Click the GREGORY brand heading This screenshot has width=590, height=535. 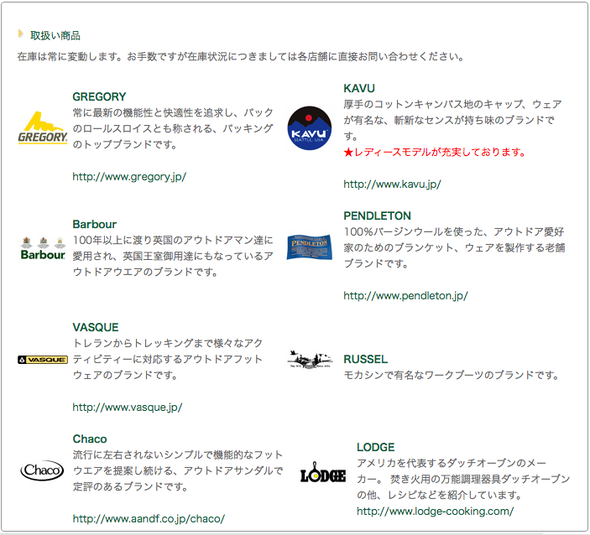click(99, 97)
